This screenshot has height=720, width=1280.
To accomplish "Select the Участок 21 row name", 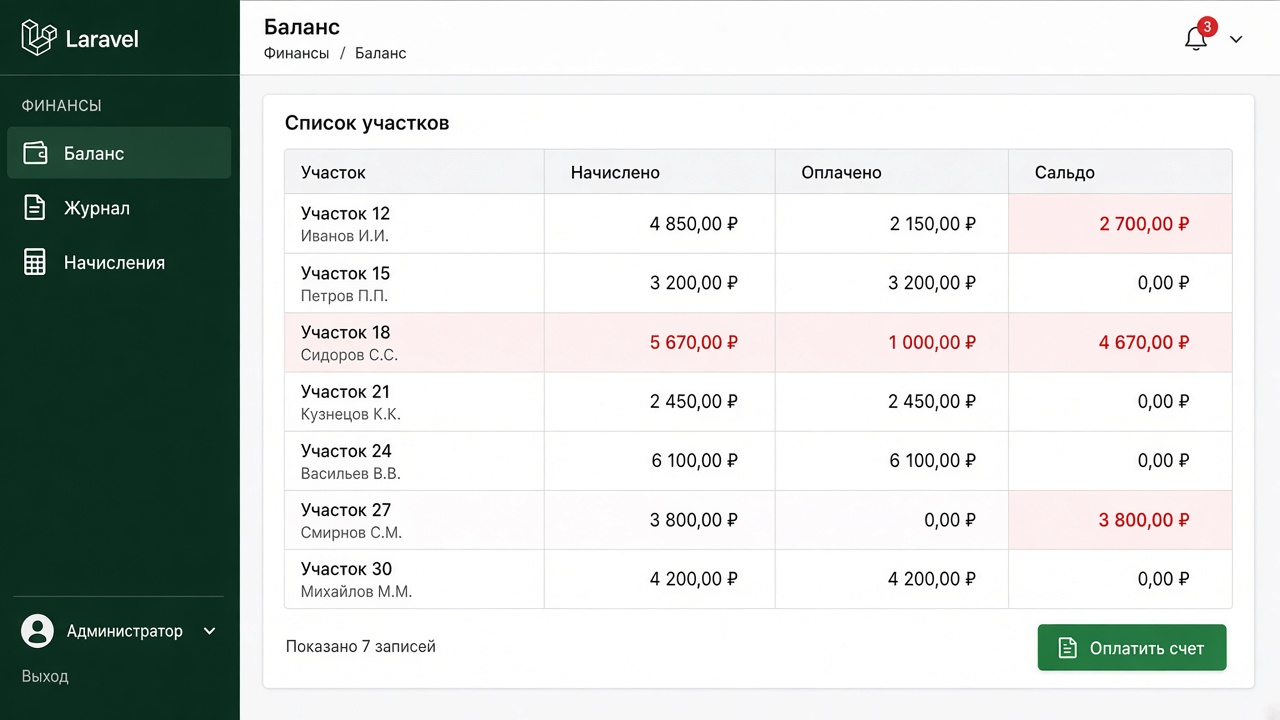I will pos(345,391).
